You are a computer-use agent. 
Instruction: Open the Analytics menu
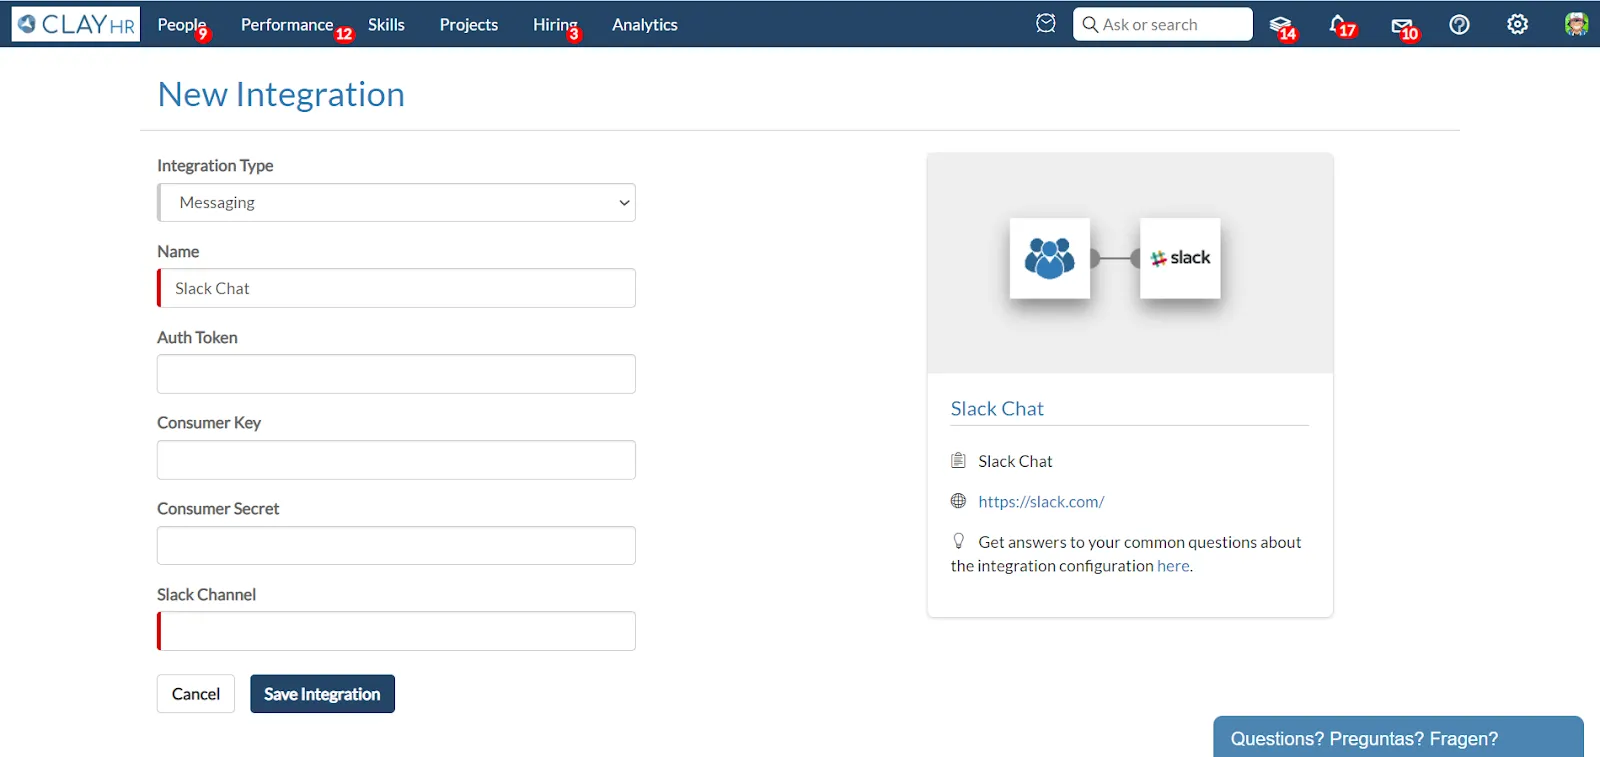[x=644, y=24]
